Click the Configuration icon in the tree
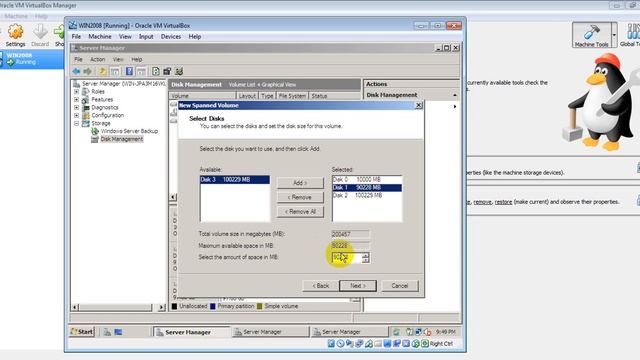The width and height of the screenshot is (640, 360). [x=86, y=116]
